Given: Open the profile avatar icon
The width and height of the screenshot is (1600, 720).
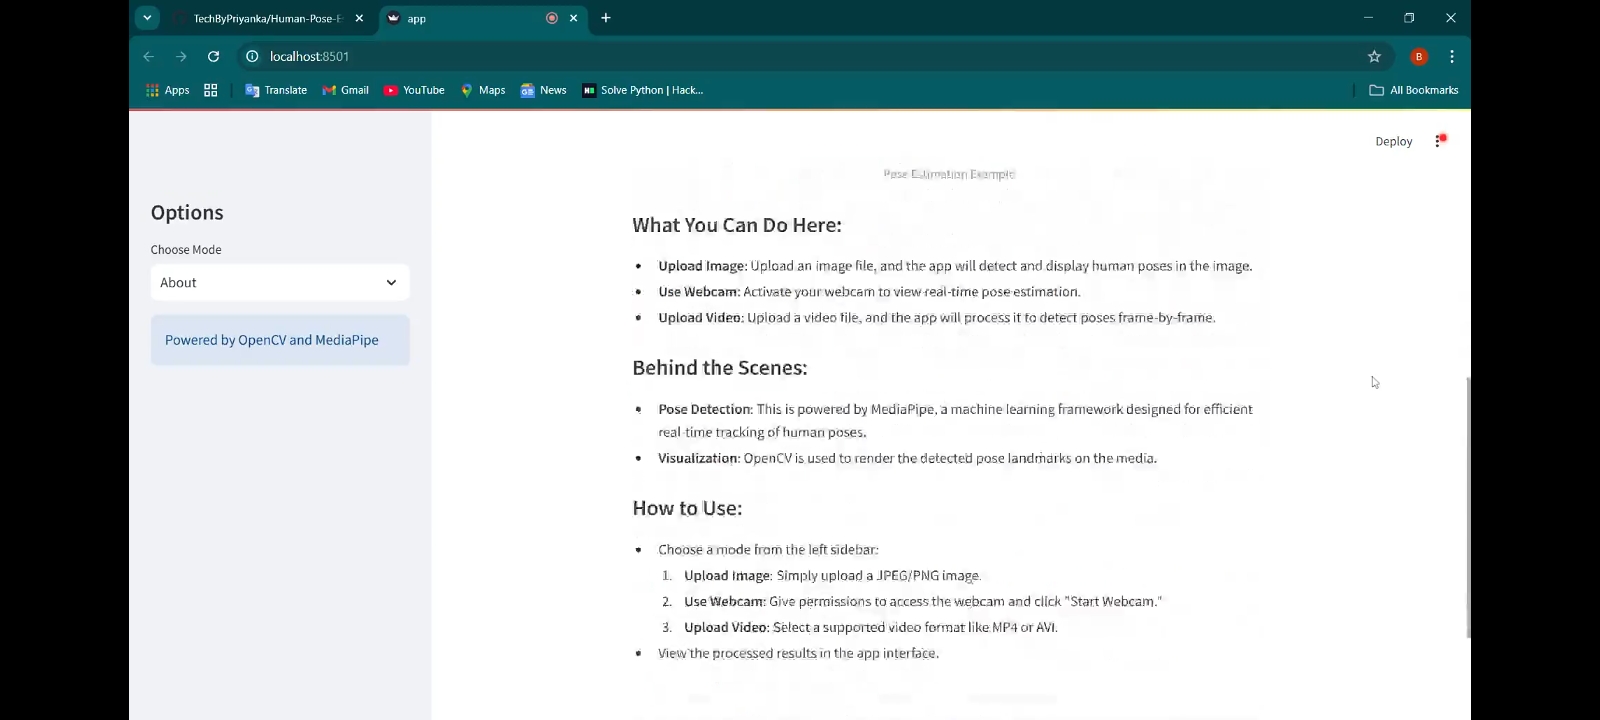Looking at the screenshot, I should [x=1418, y=57].
